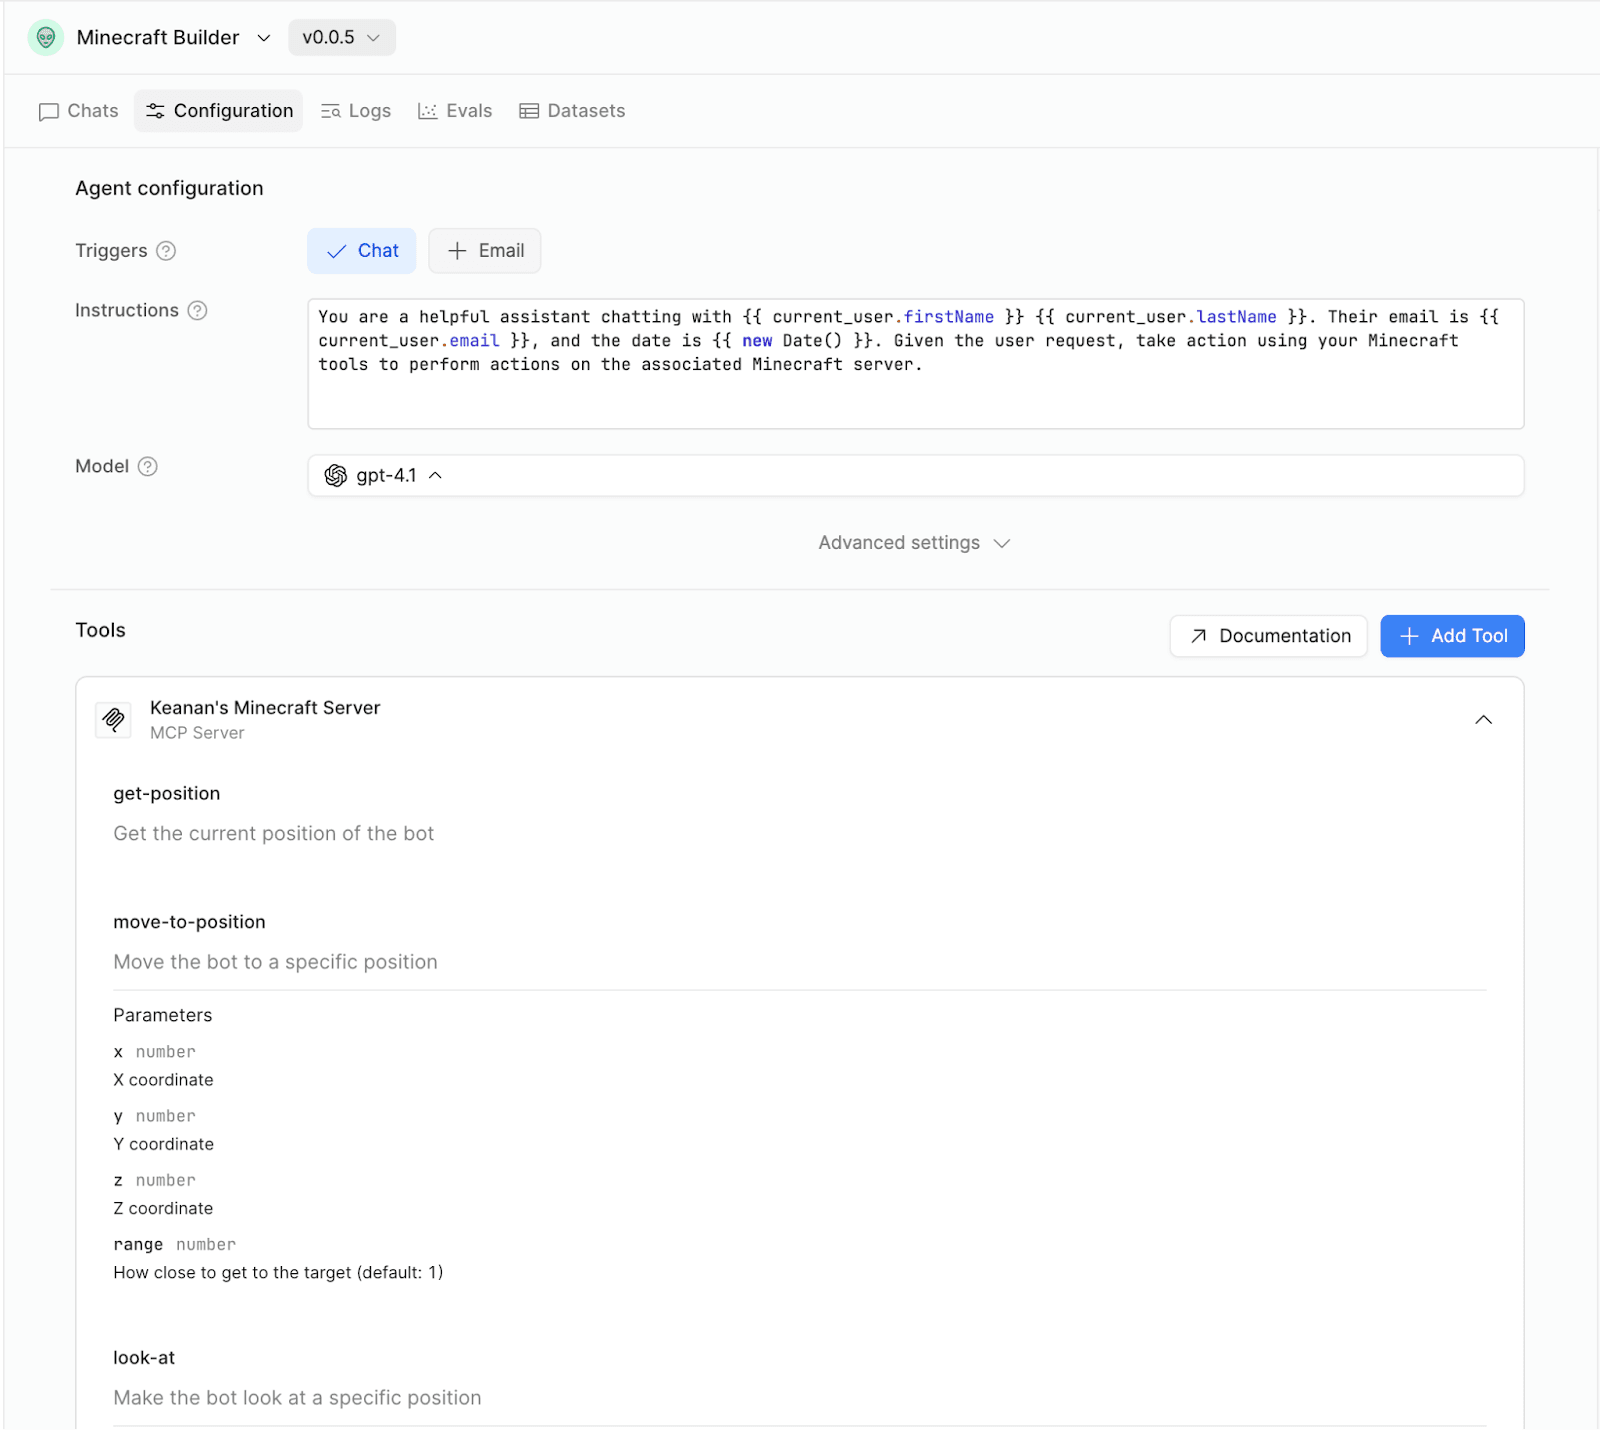Viewport: 1600px width, 1430px height.
Task: Click the OpenAI logo in model field
Action: point(336,476)
